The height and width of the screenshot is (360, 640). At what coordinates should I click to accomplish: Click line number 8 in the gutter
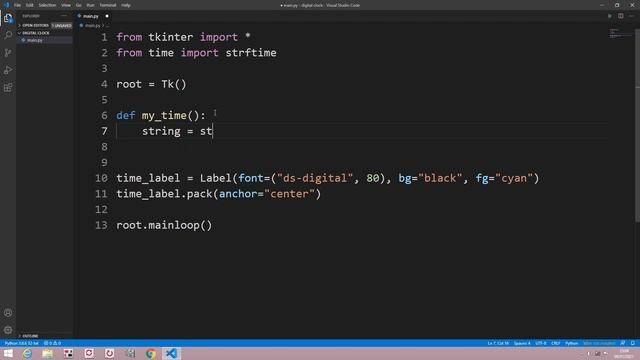[x=104, y=147]
